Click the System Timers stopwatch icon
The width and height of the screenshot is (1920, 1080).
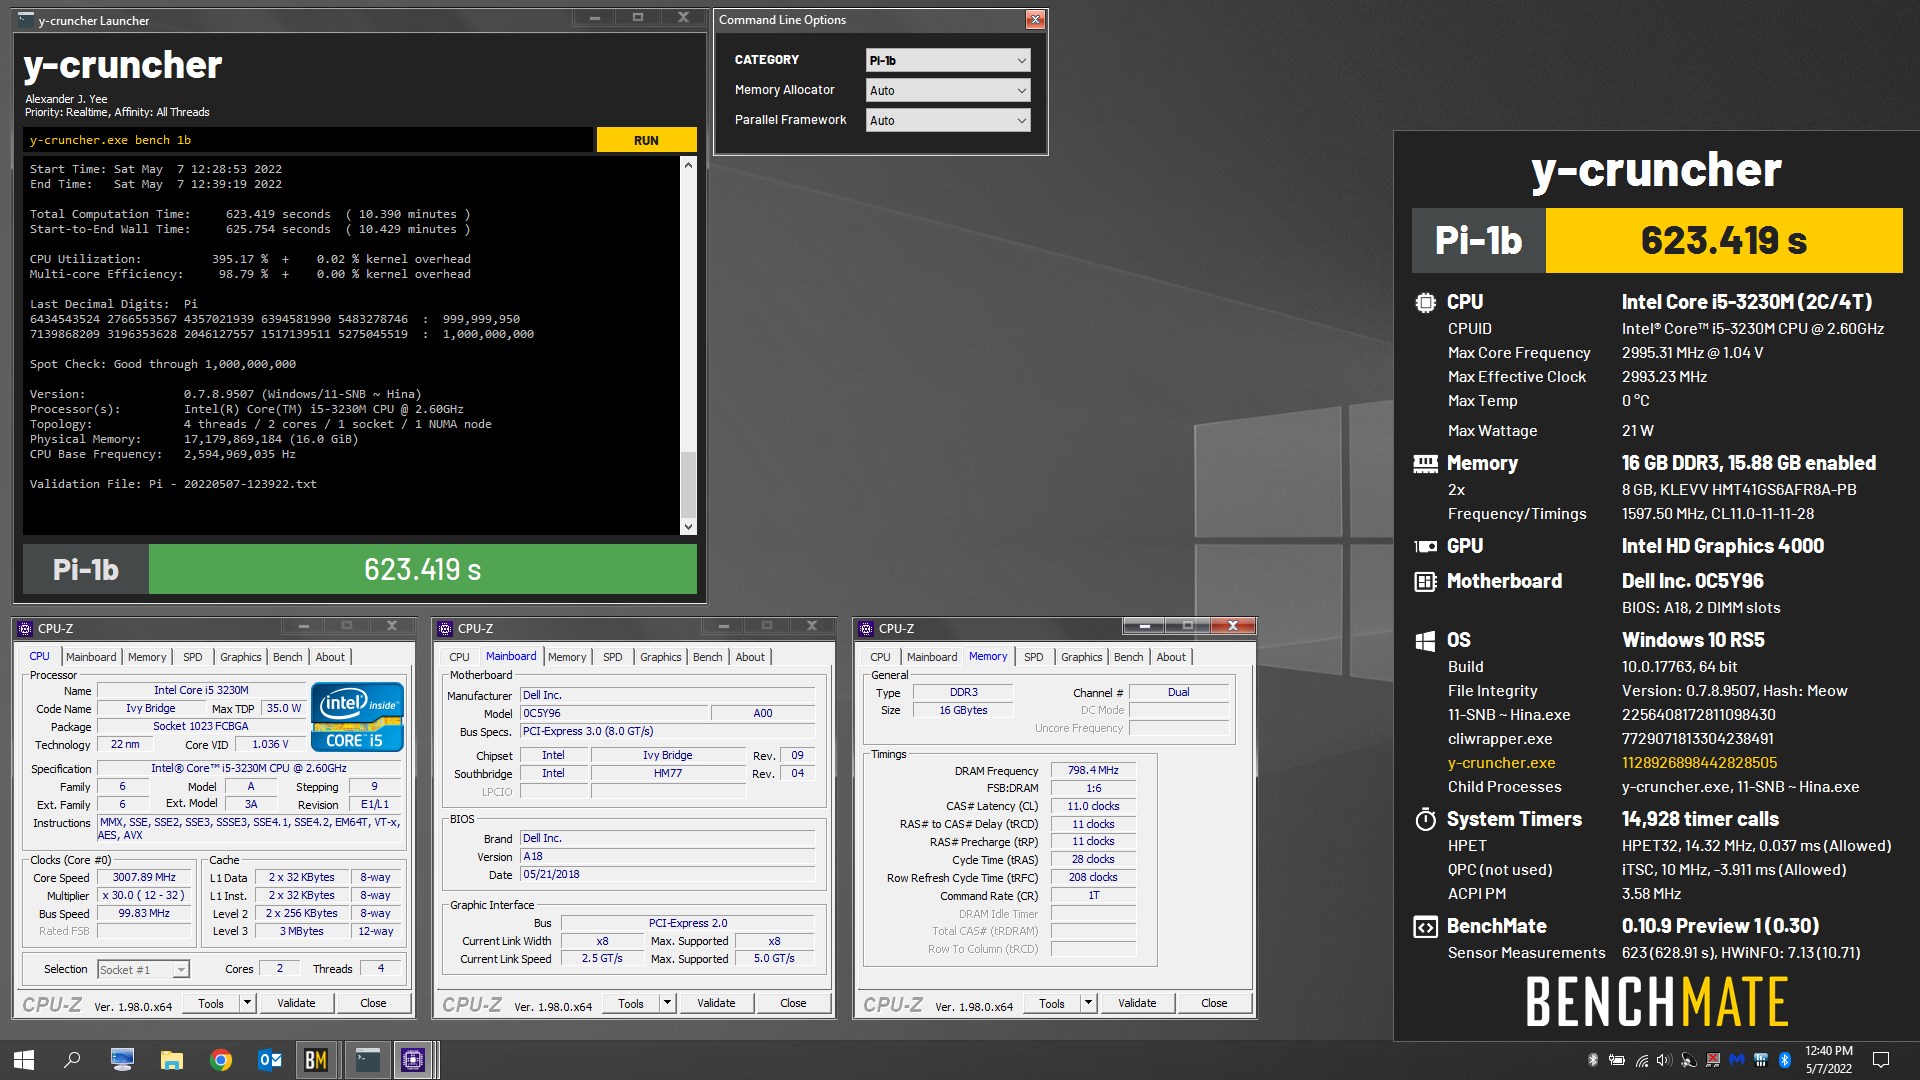pos(1425,819)
